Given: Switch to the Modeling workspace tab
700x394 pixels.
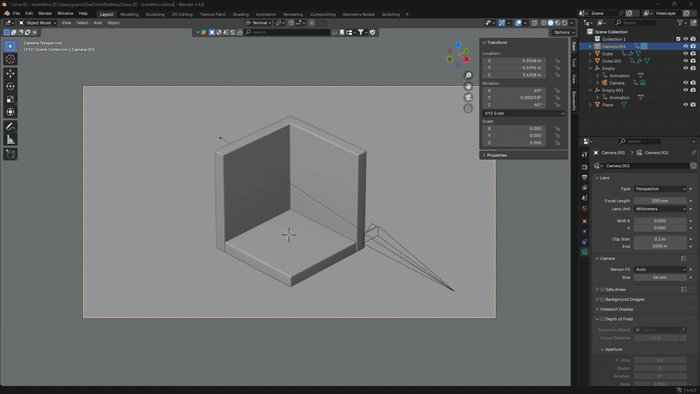Looking at the screenshot, I should (x=129, y=14).
